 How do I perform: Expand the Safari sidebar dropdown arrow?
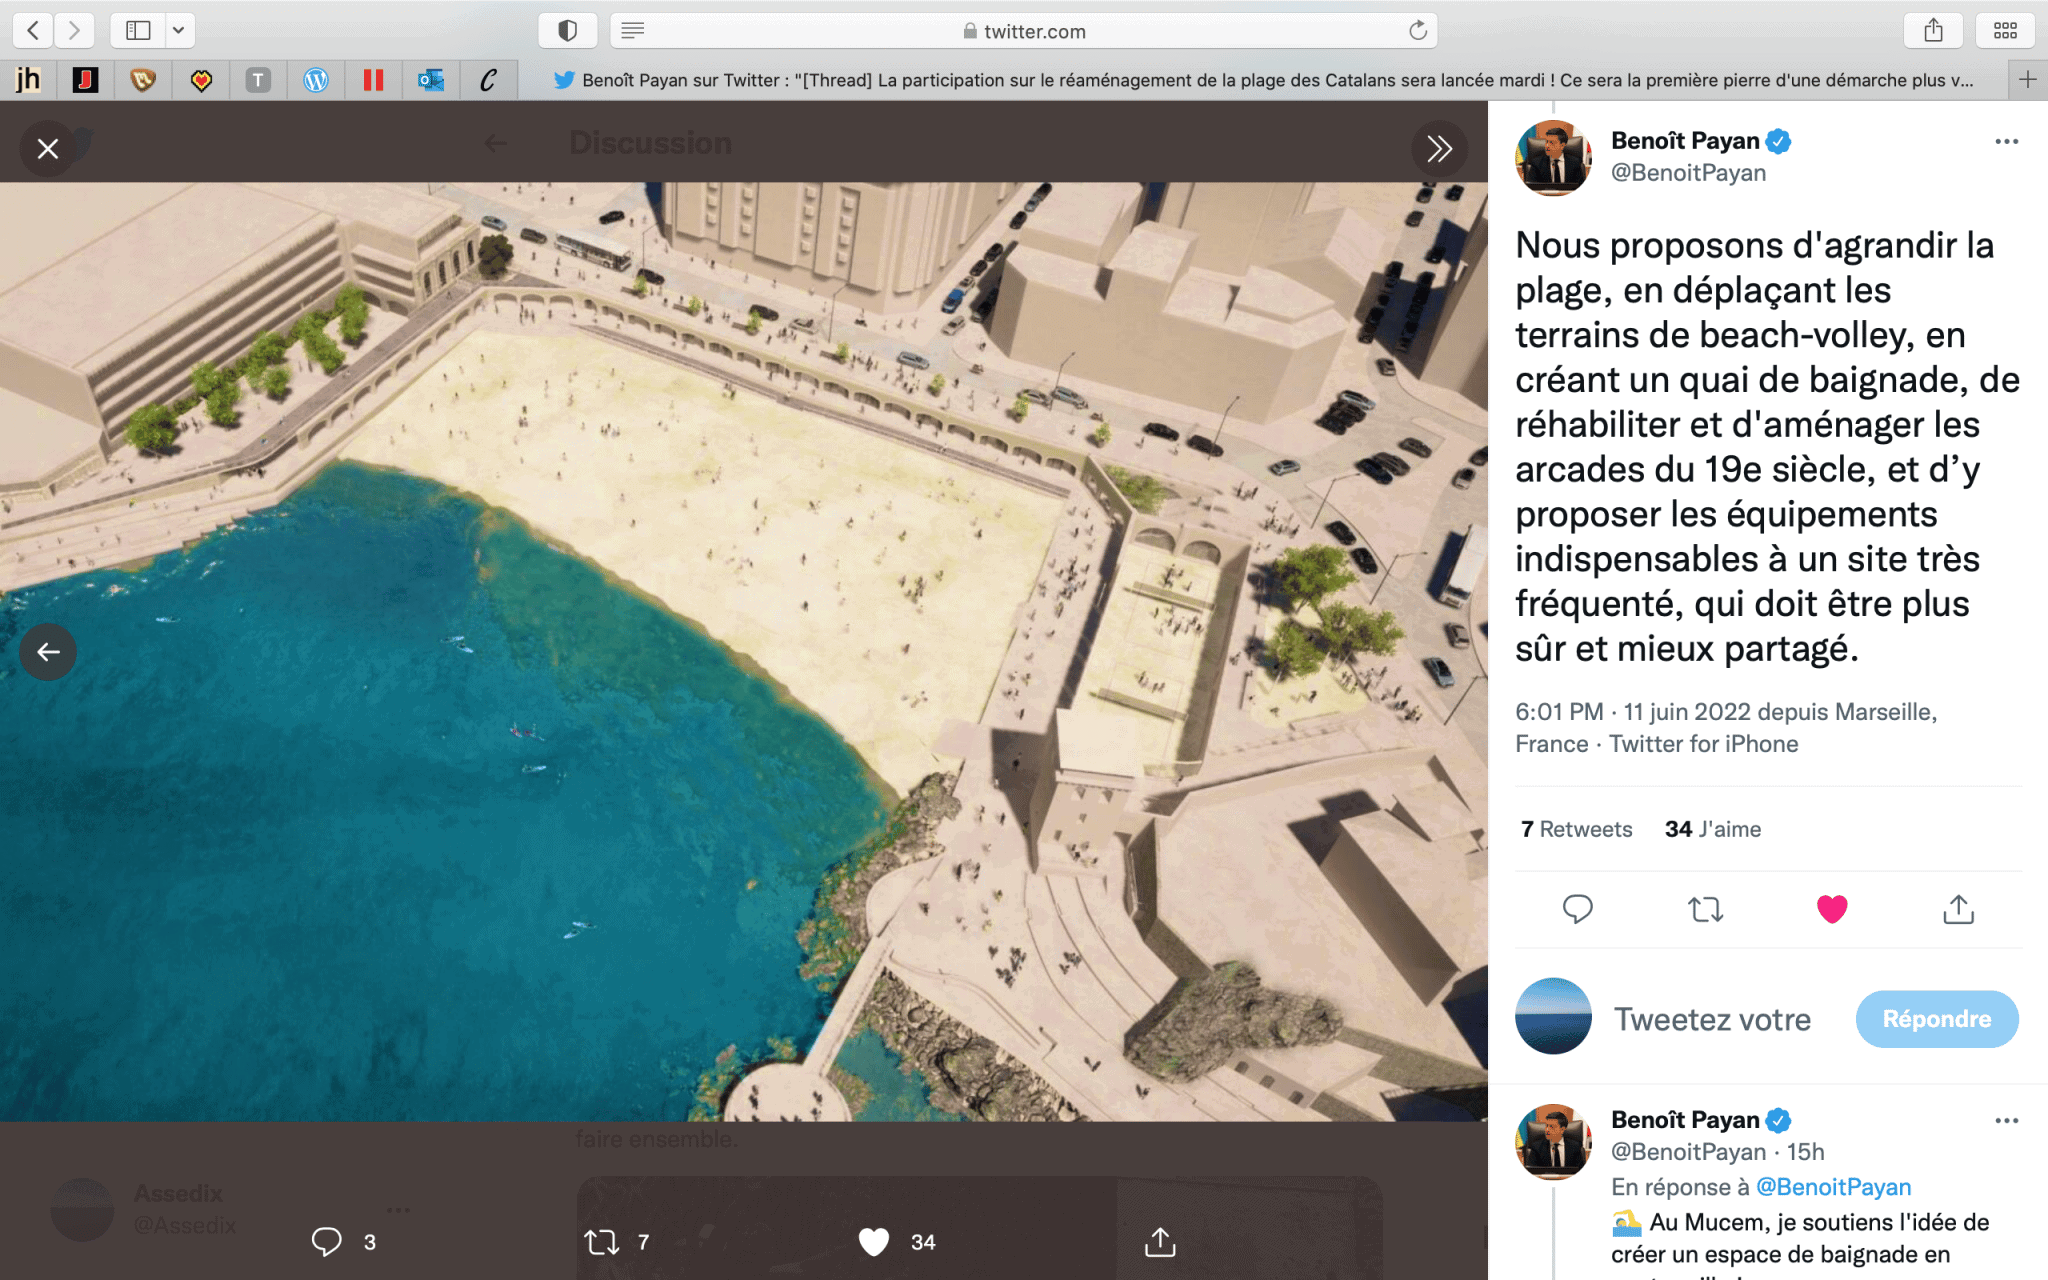tap(178, 30)
